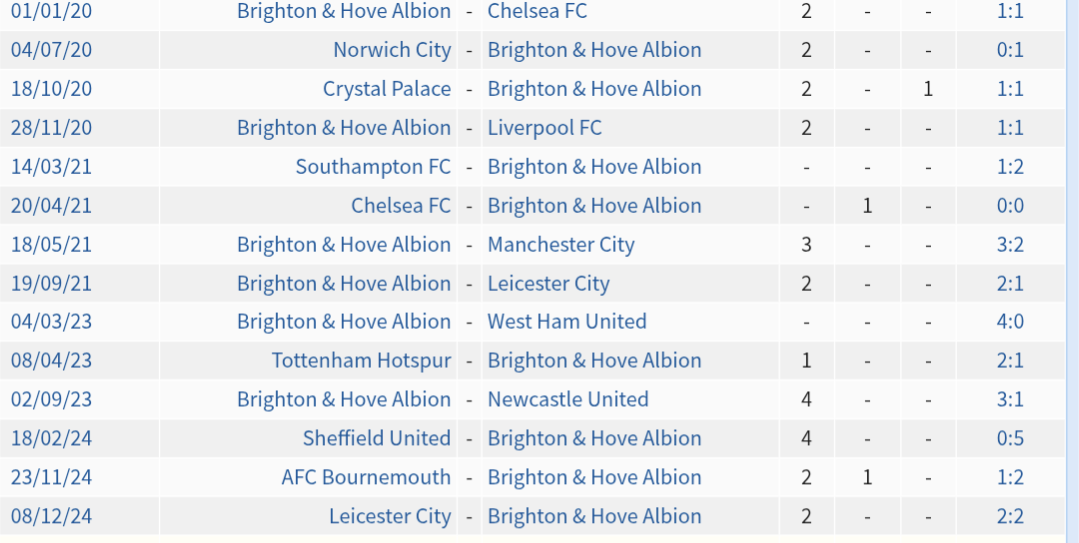Open the Norwich City team link

coord(392,50)
